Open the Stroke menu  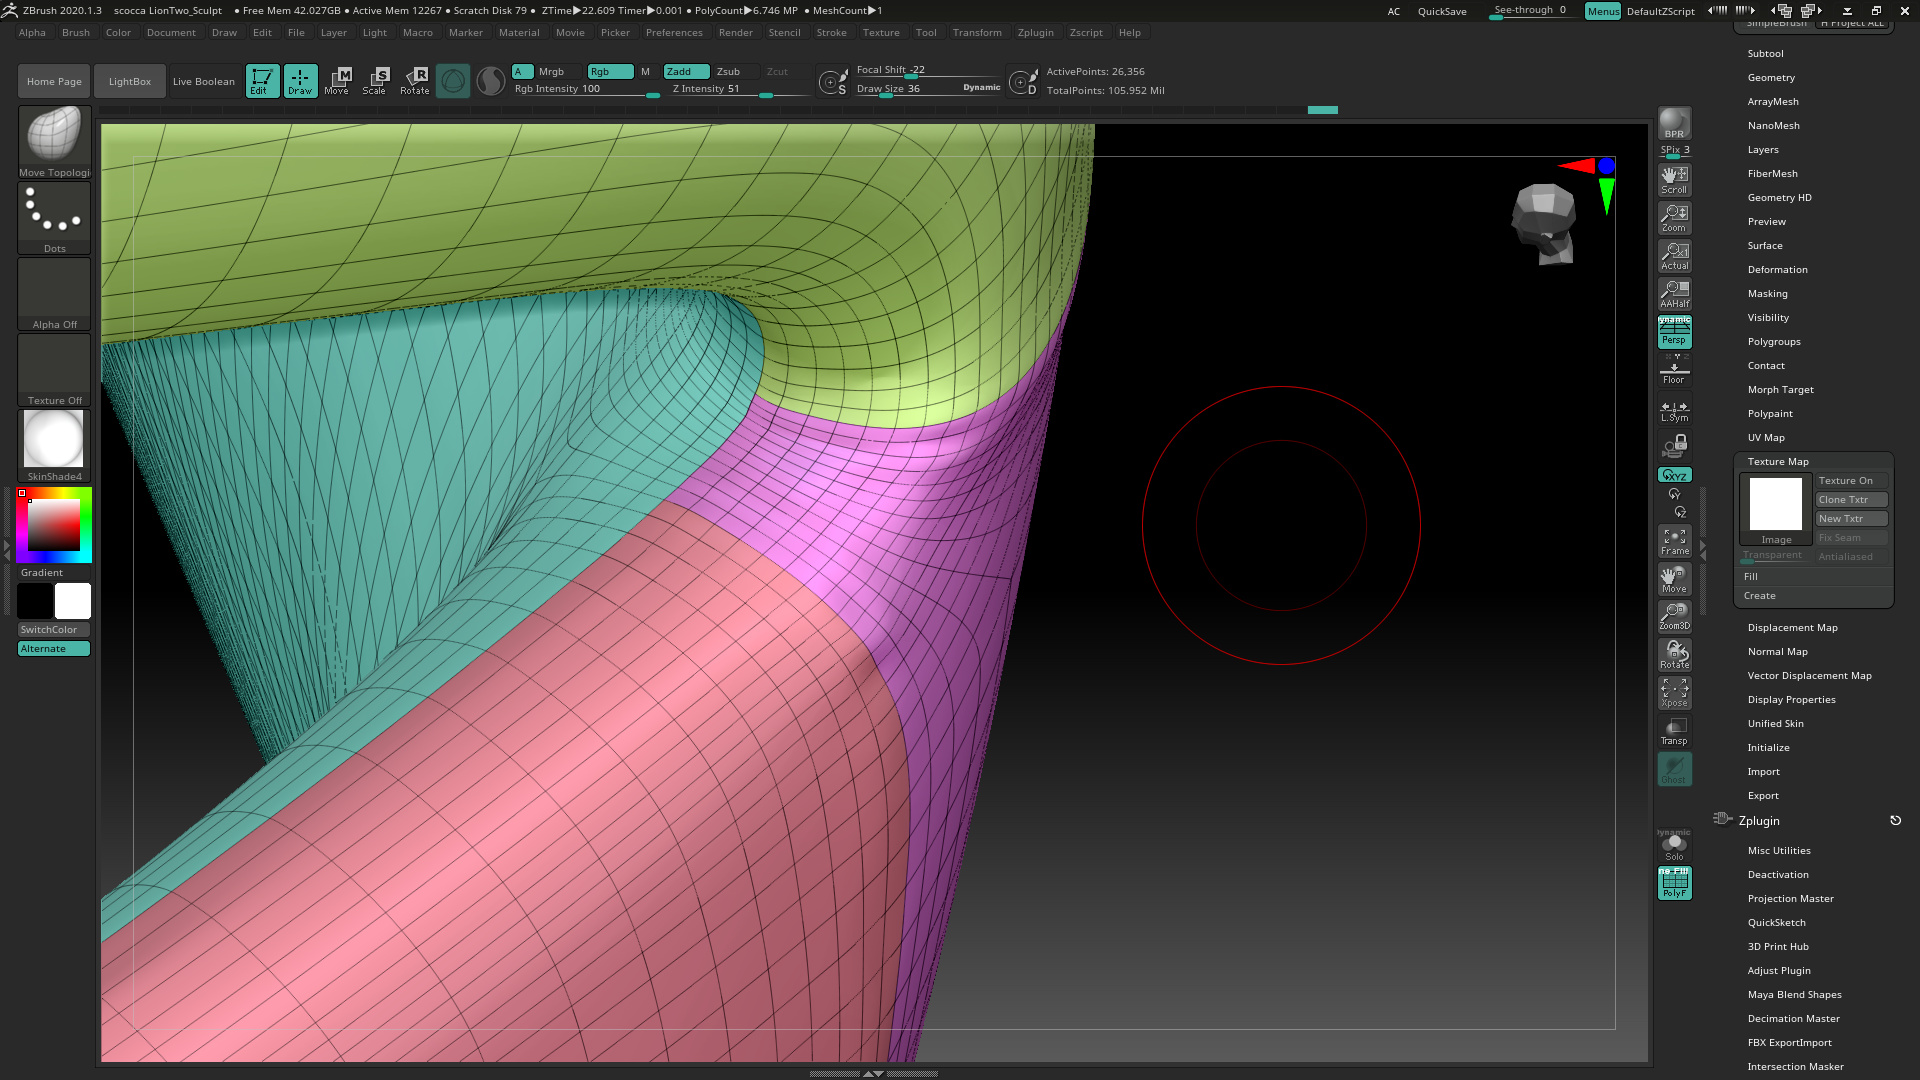click(831, 32)
